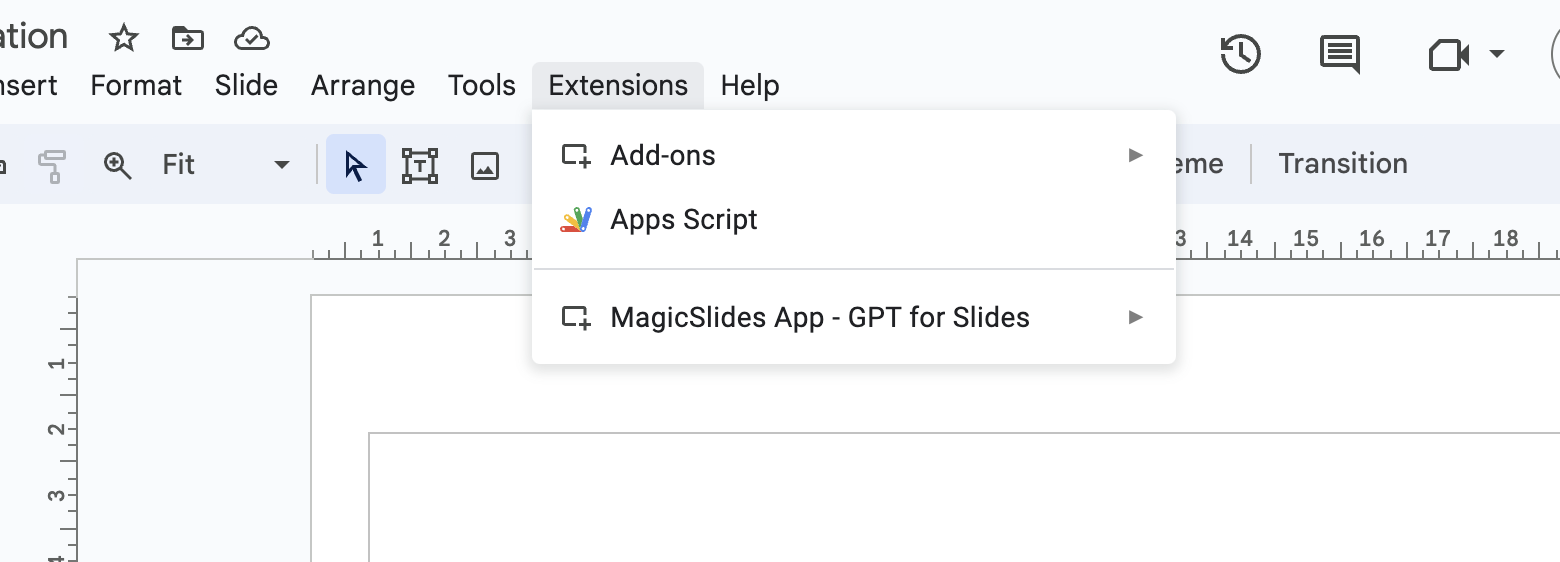Open version history clock icon

(x=1240, y=54)
